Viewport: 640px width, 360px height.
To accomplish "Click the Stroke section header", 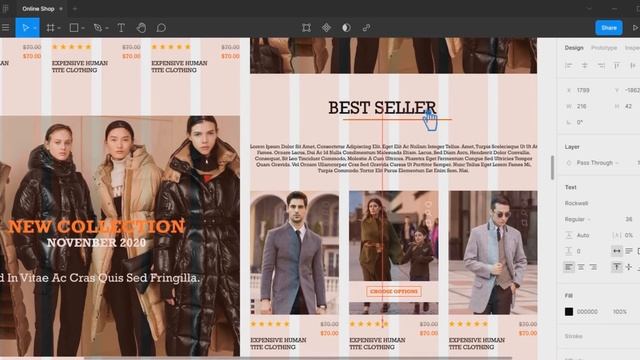I will tap(573, 336).
